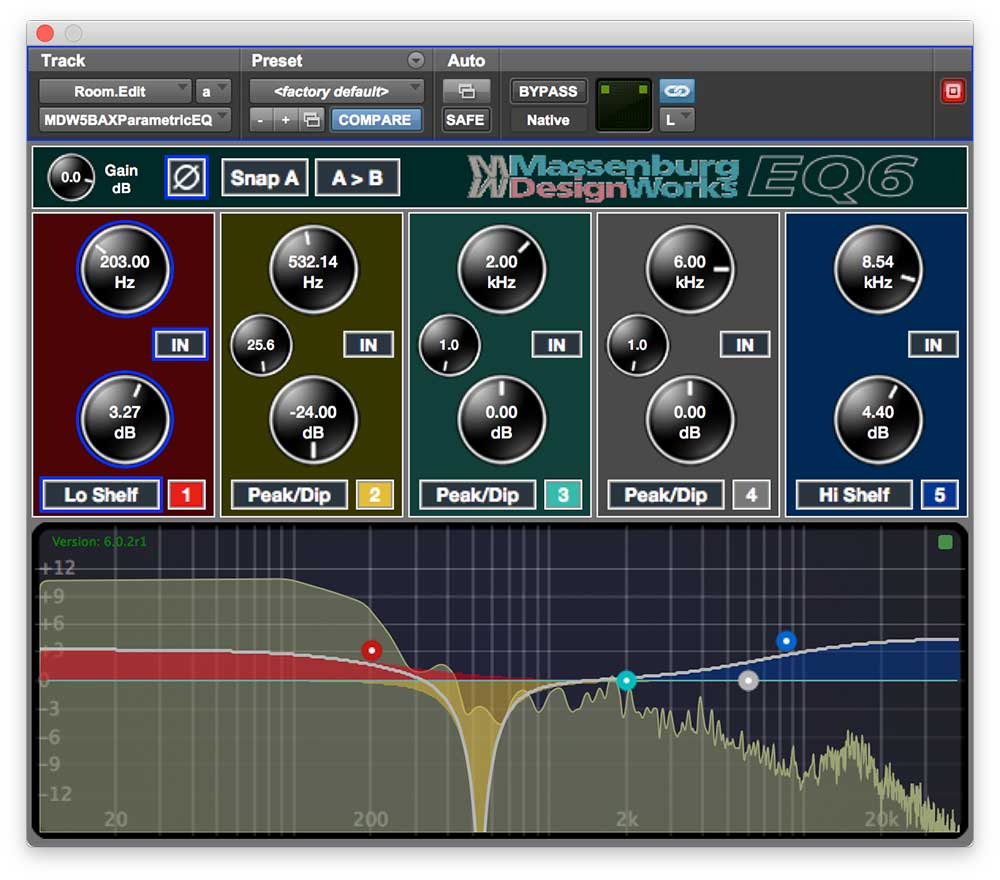The image size is (1000, 880).
Task: Enable BYPASS for the plug-in
Action: pos(548,91)
